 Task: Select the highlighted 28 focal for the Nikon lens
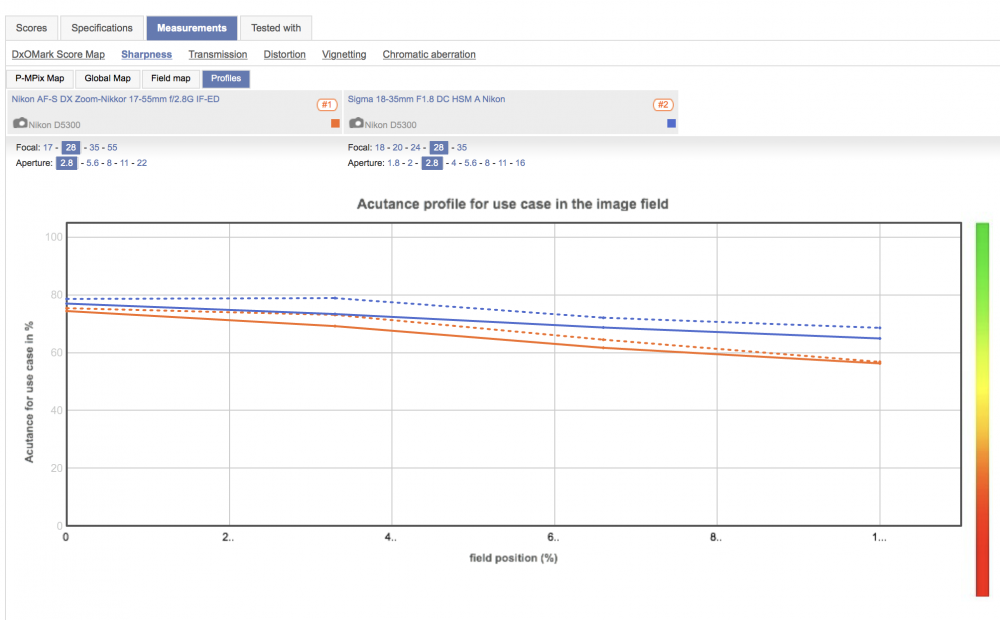[x=71, y=147]
